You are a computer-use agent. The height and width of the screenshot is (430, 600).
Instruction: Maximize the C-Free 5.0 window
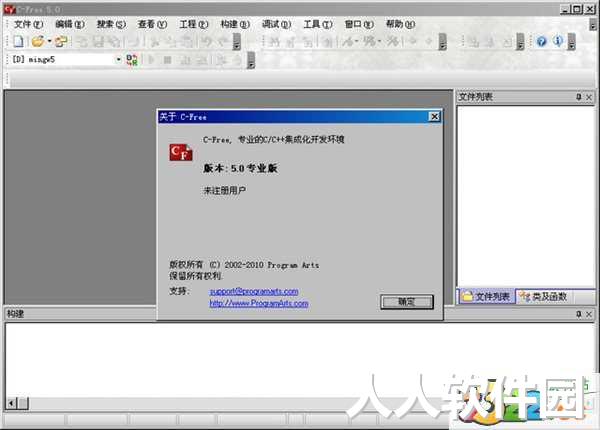(x=577, y=9)
